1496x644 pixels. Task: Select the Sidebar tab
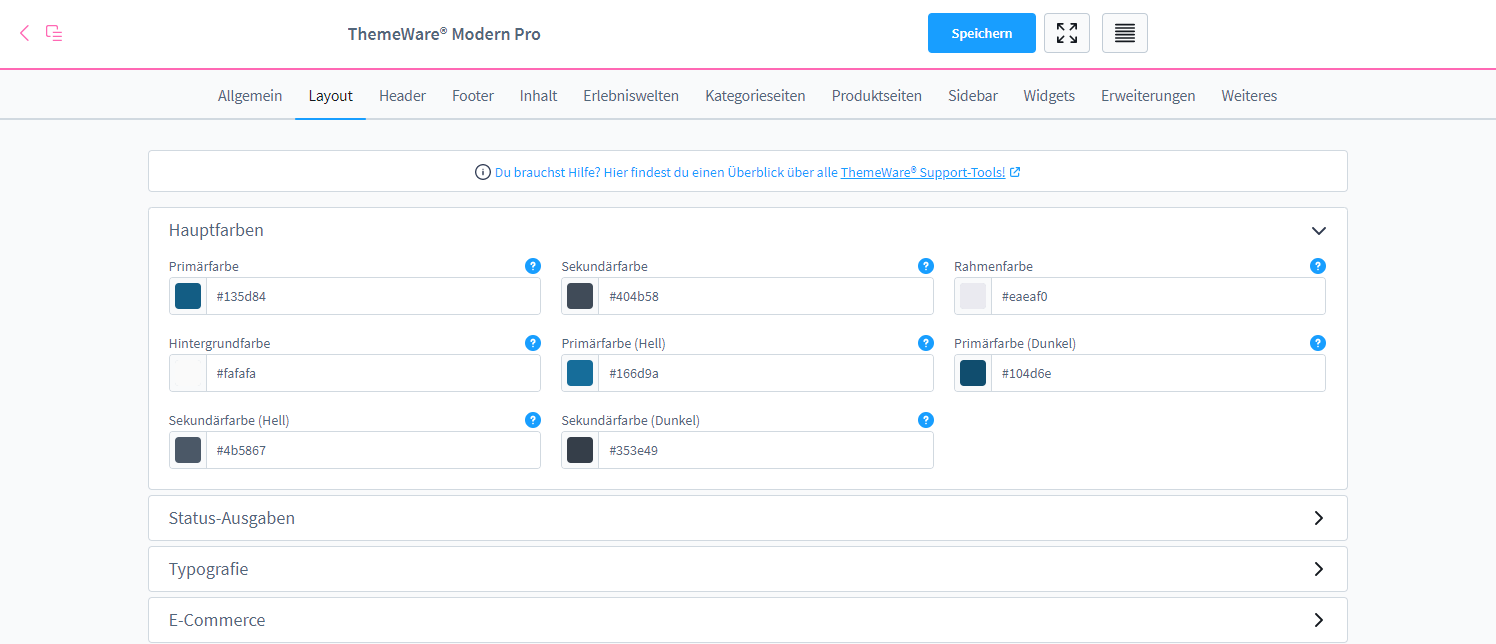973,96
